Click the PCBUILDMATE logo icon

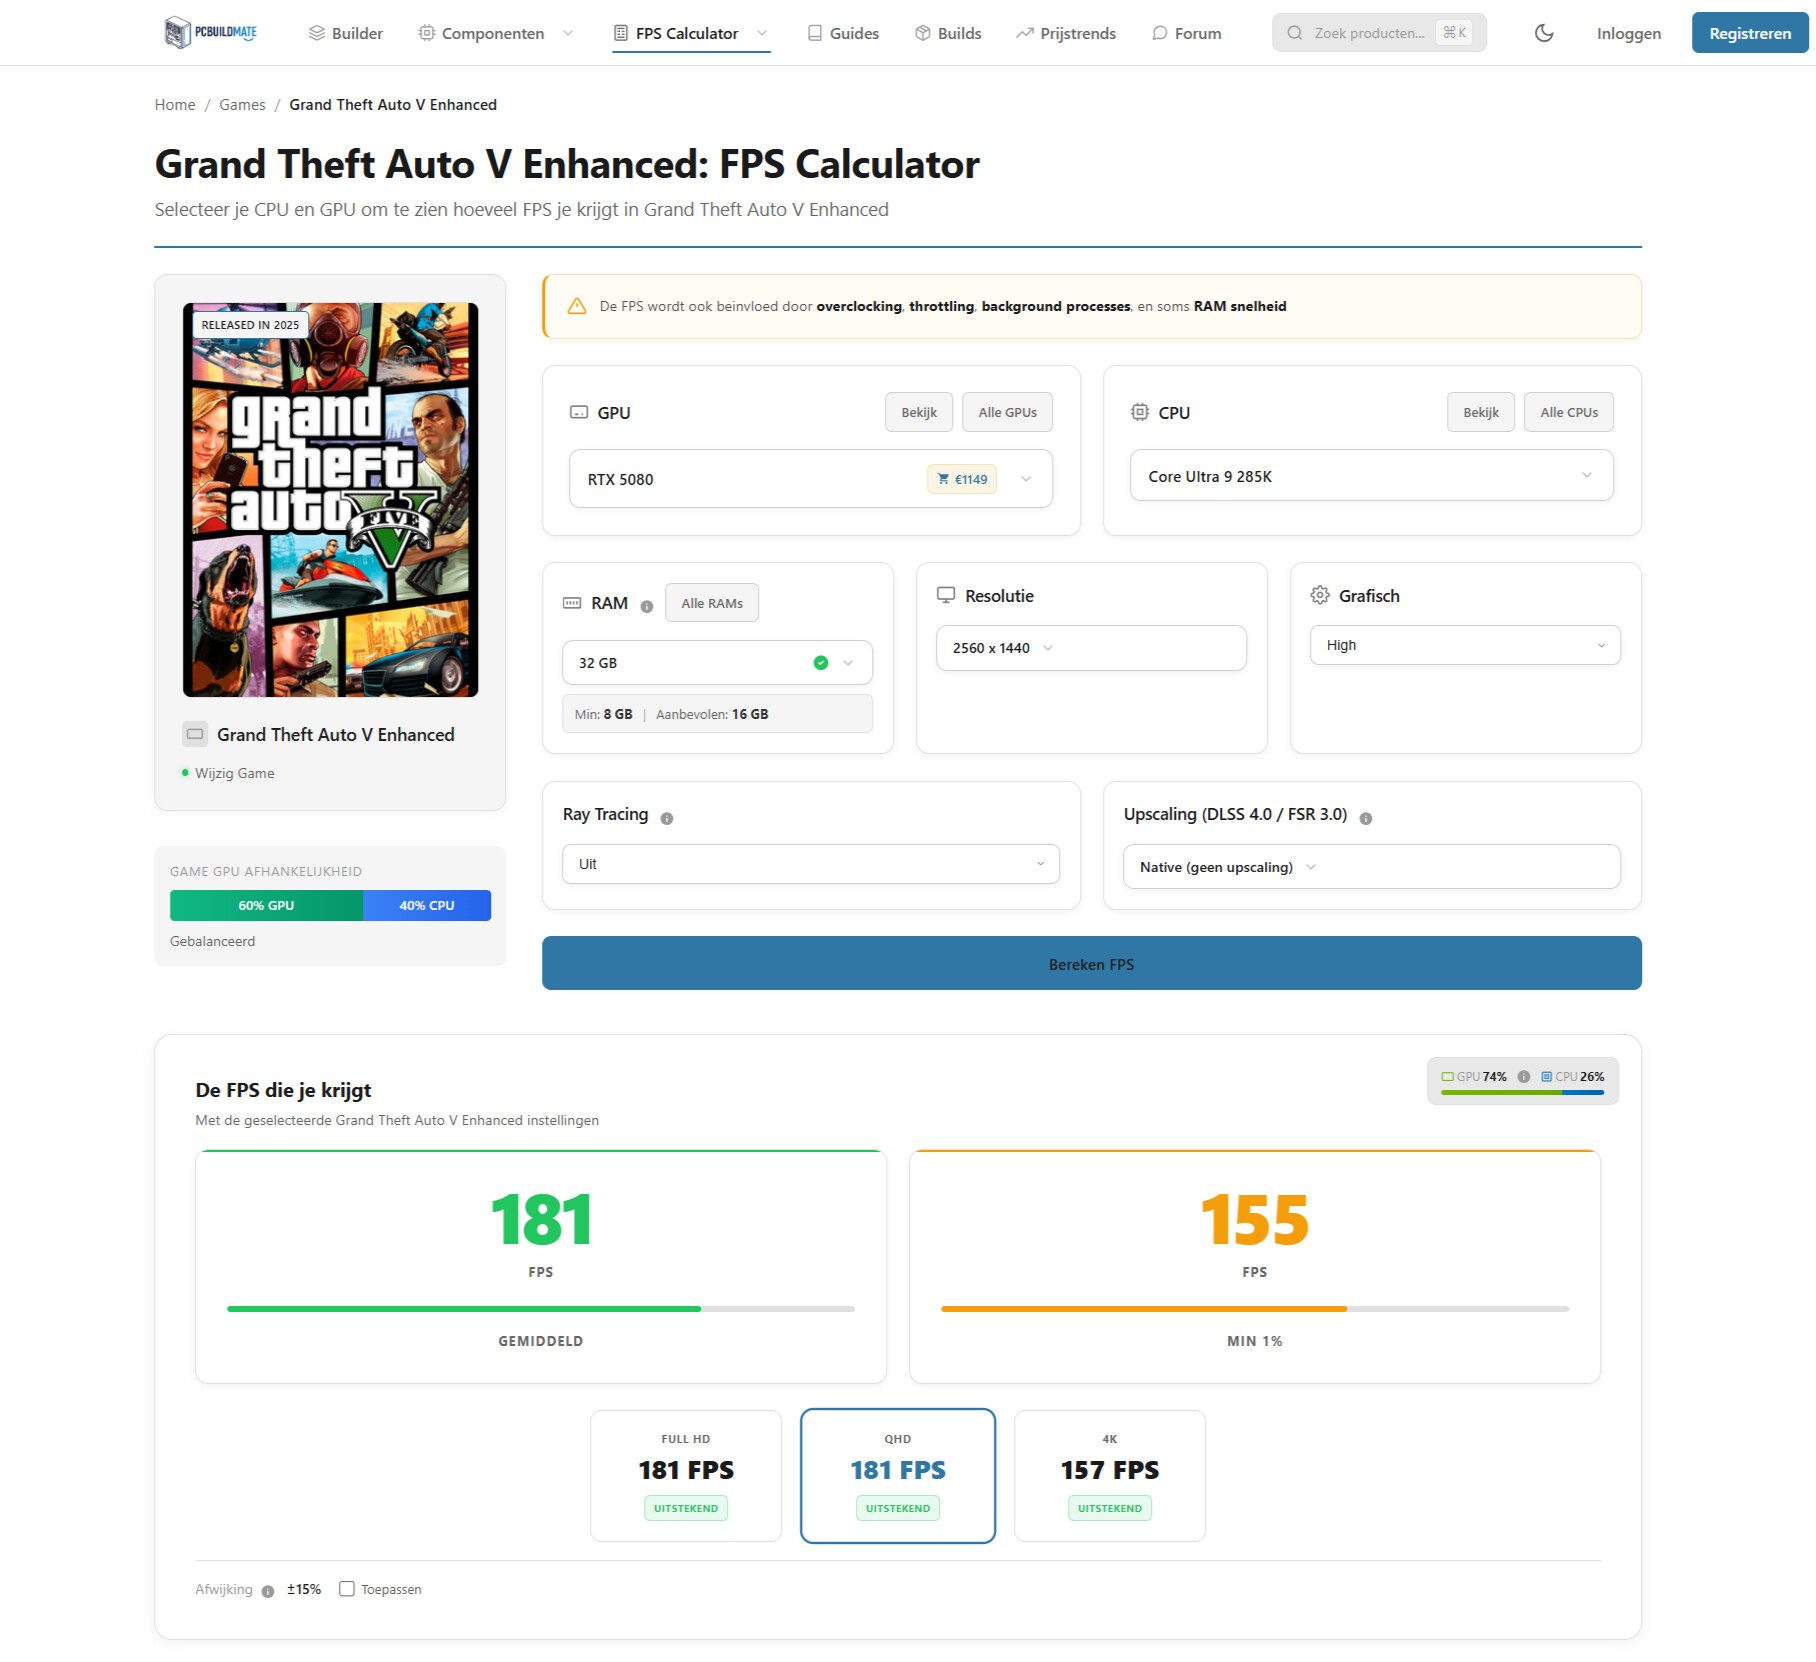pos(178,32)
